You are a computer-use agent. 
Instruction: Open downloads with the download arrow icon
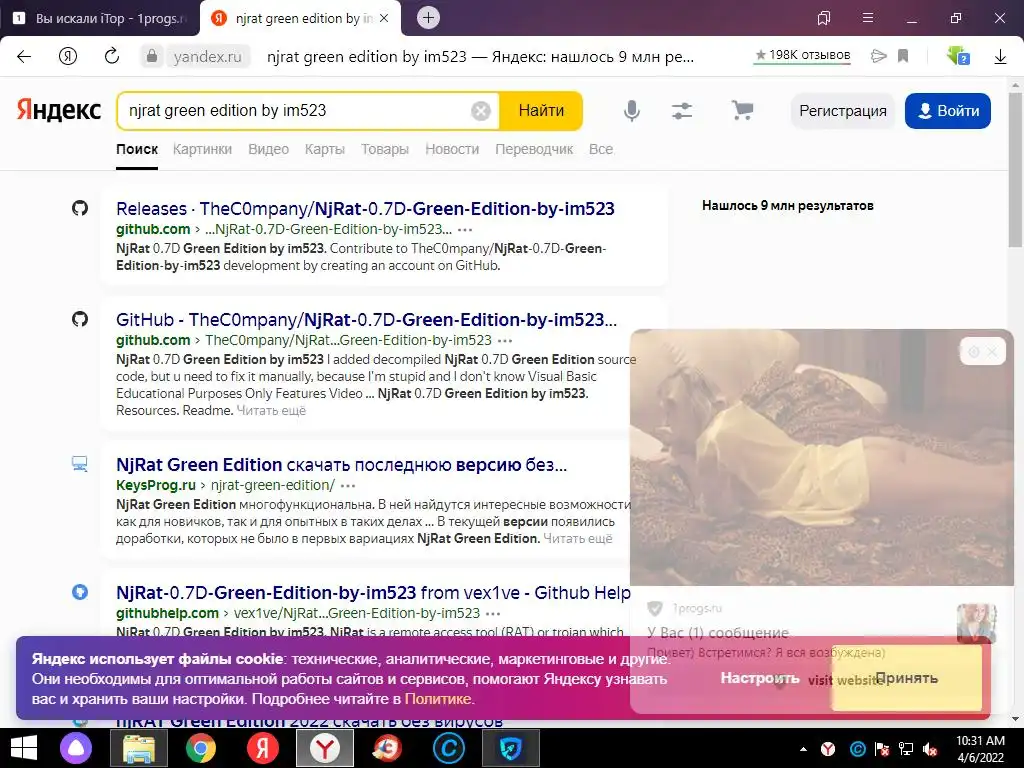[1000, 57]
